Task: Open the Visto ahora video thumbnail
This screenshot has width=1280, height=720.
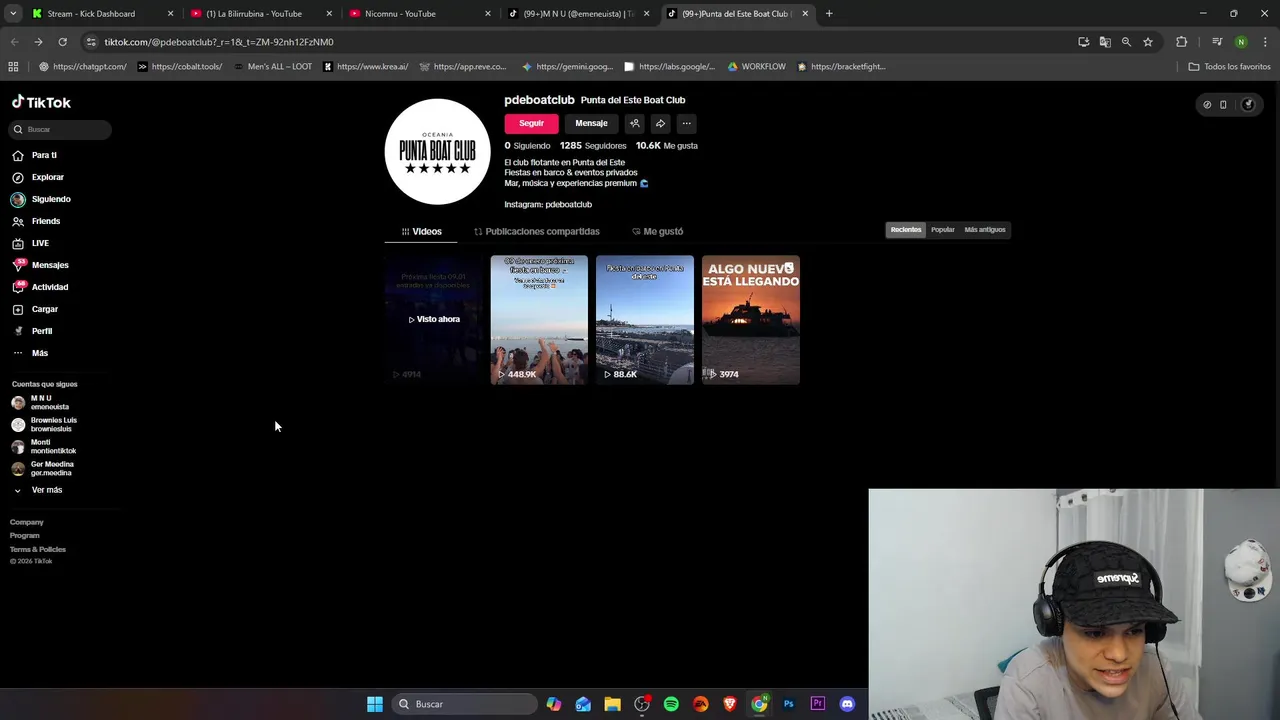Action: pyautogui.click(x=433, y=320)
